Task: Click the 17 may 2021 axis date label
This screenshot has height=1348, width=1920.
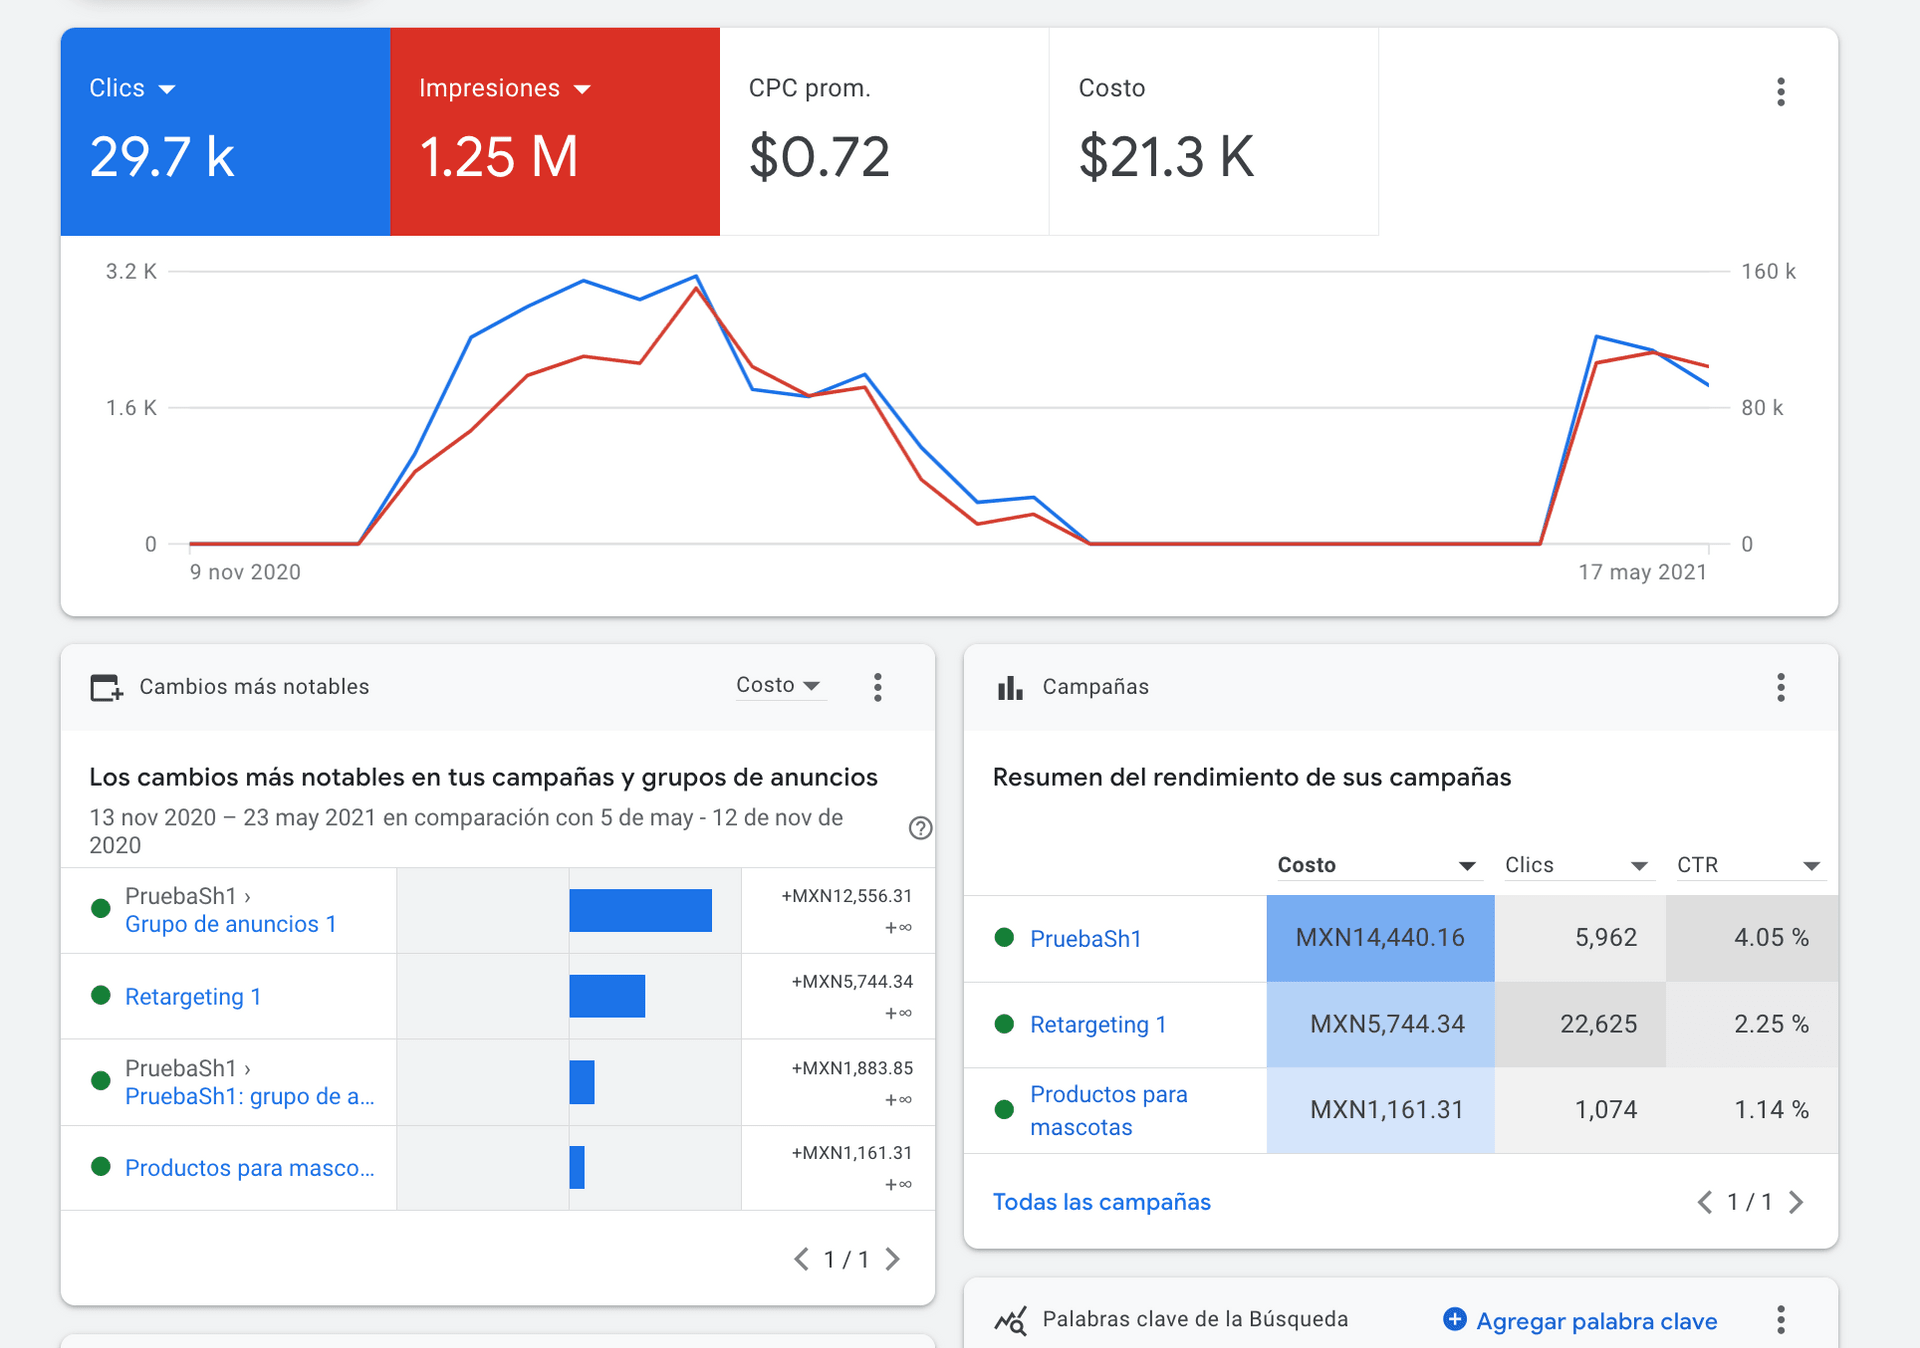Action: coord(1642,572)
